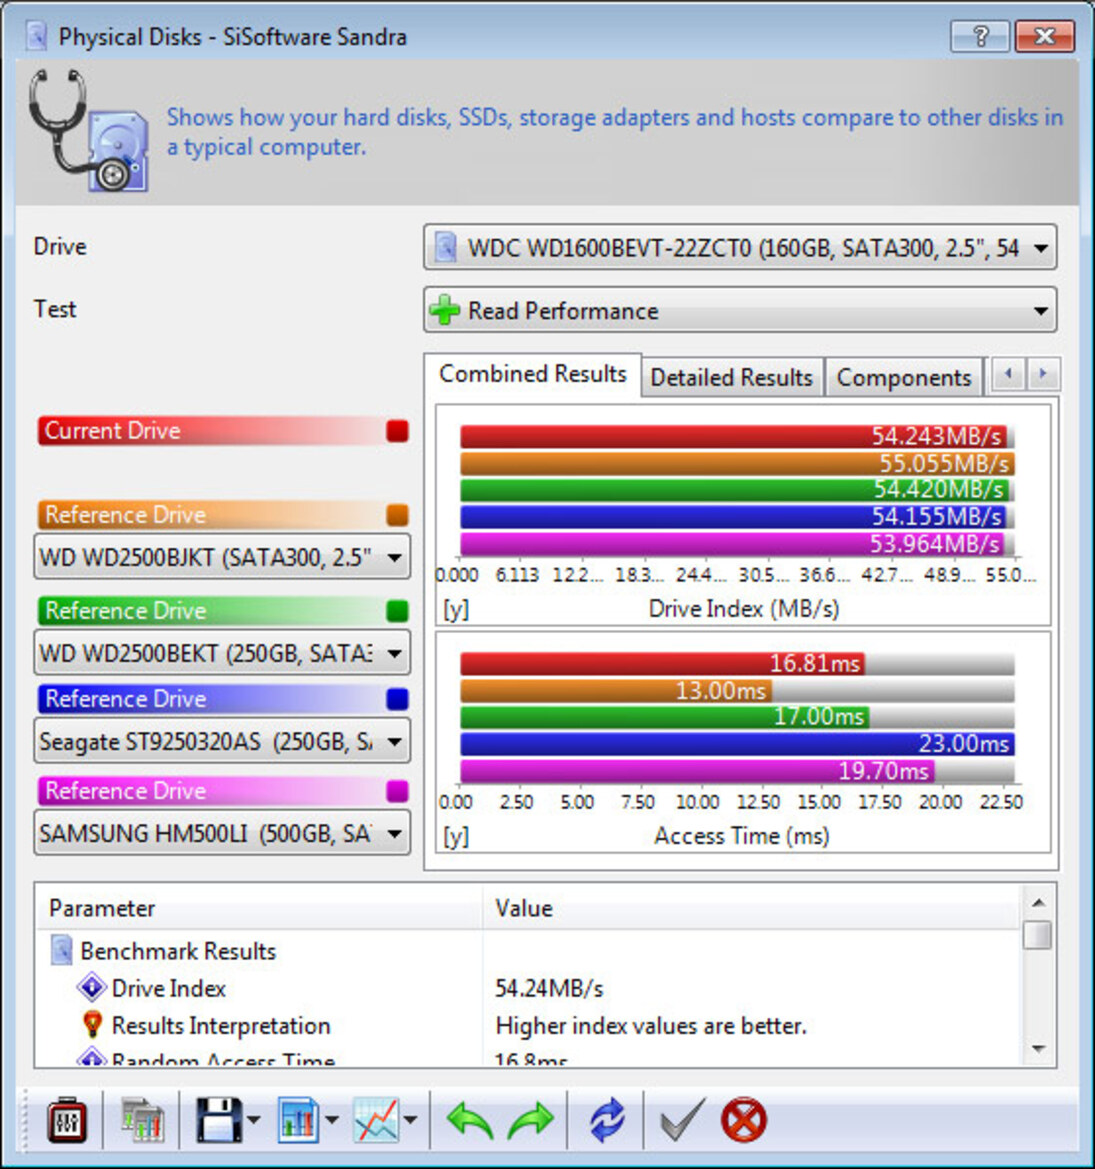Click the red cancel circle icon

pyautogui.click(x=743, y=1120)
